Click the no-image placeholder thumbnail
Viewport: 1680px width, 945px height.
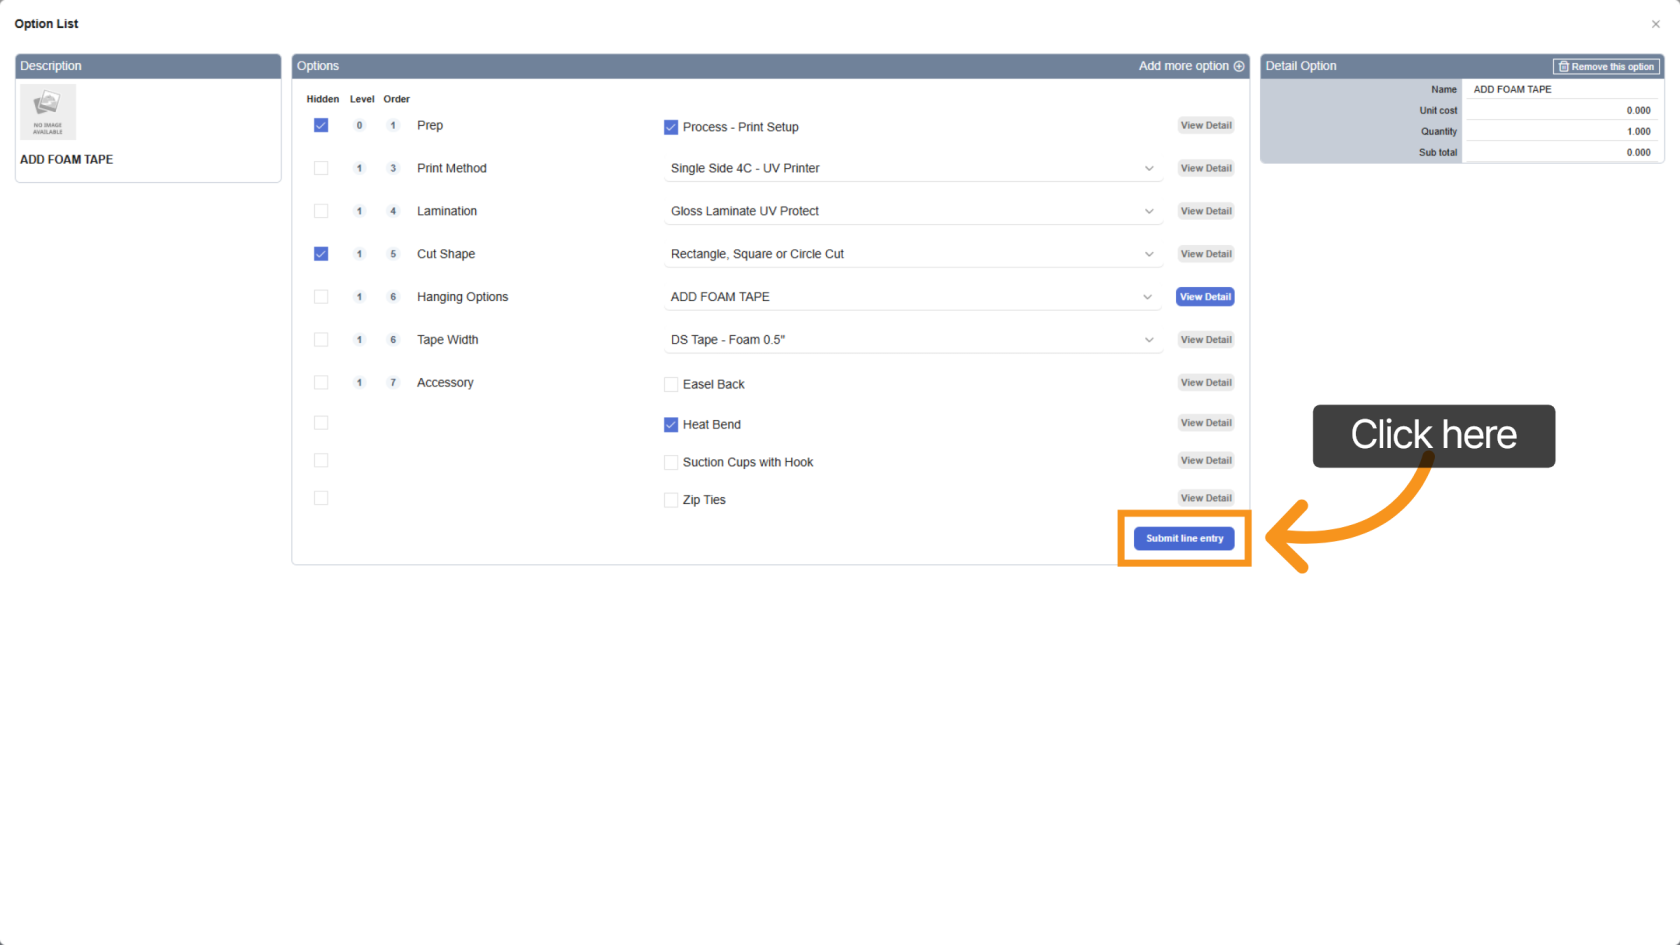click(x=48, y=112)
